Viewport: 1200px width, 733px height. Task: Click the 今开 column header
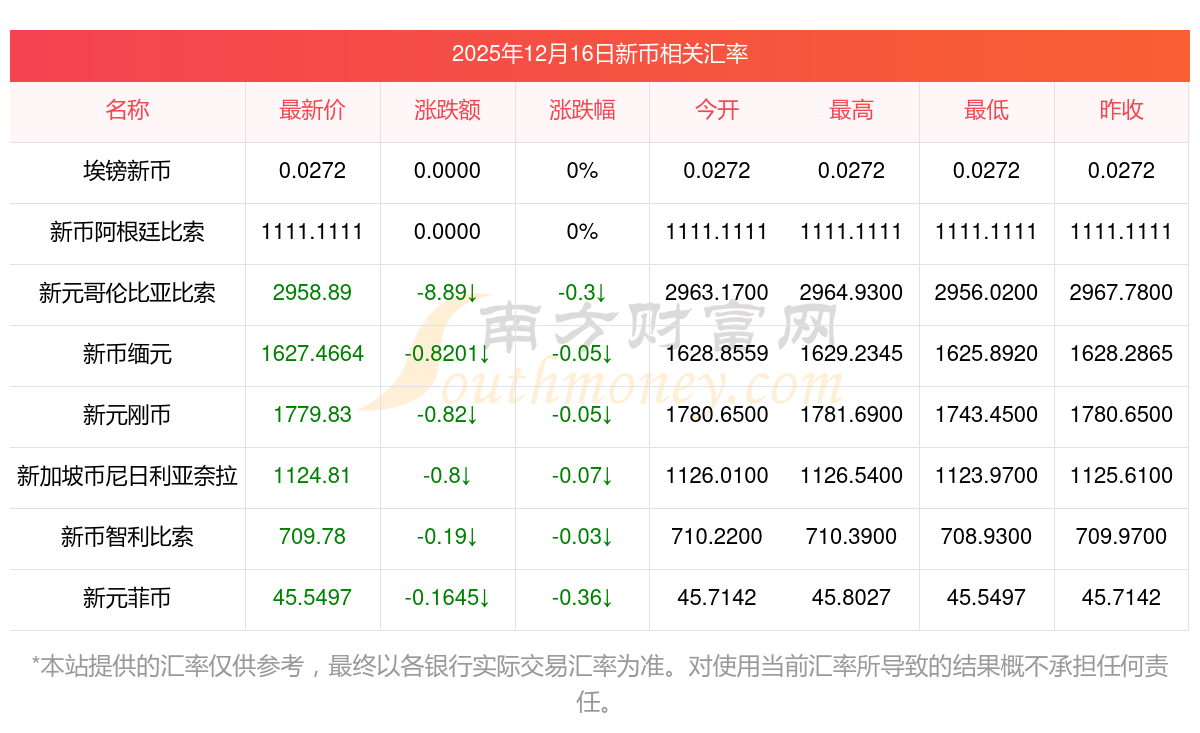tap(717, 110)
